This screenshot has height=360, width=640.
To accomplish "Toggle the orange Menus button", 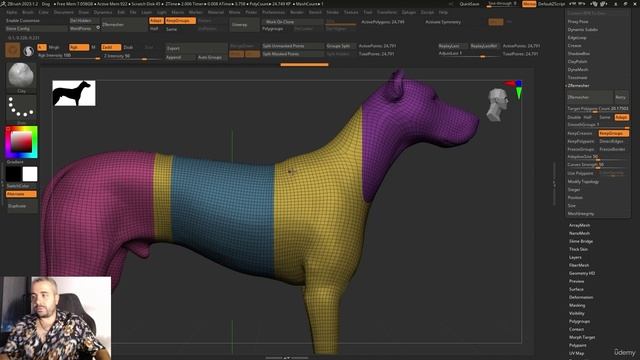I will coord(529,4).
